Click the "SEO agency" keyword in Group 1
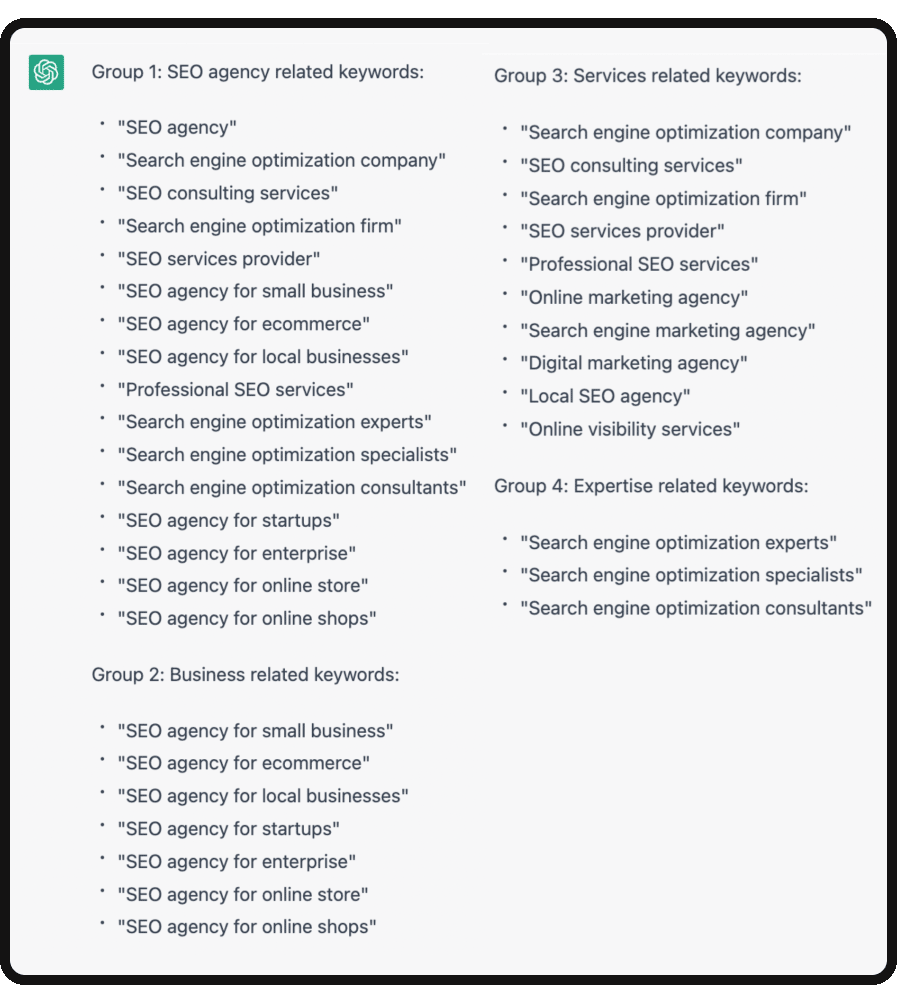The width and height of the screenshot is (897, 985). (x=177, y=128)
